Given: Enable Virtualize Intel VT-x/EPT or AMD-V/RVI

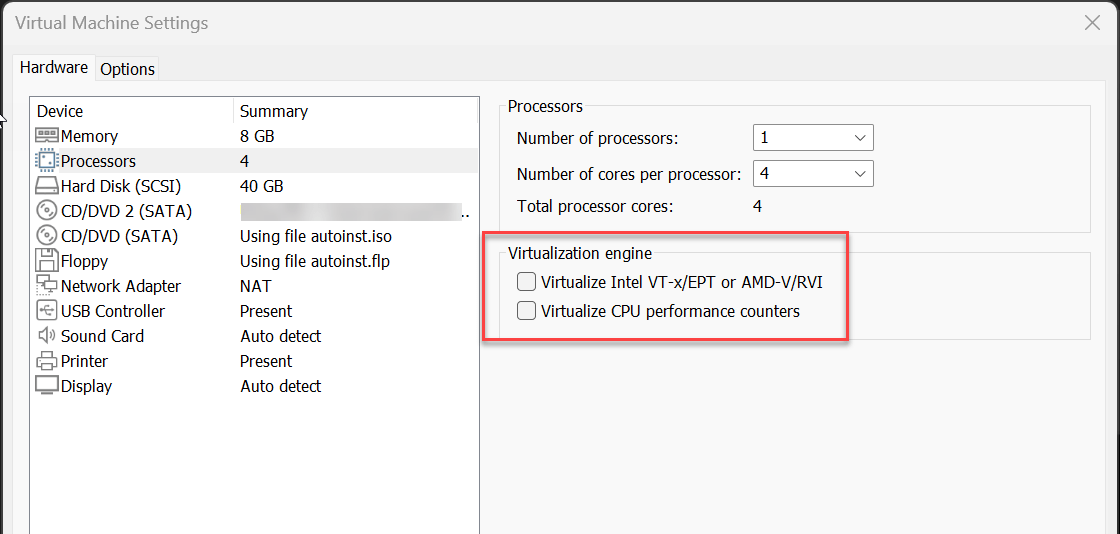Looking at the screenshot, I should pyautogui.click(x=526, y=283).
